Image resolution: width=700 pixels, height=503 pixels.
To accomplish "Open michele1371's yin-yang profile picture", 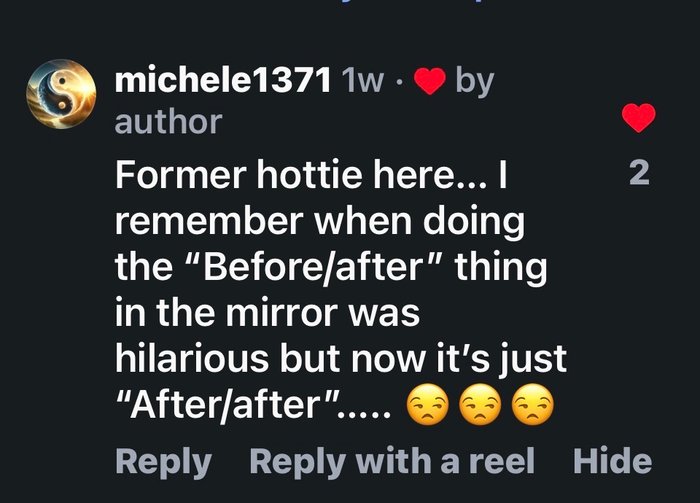I will coord(61,94).
